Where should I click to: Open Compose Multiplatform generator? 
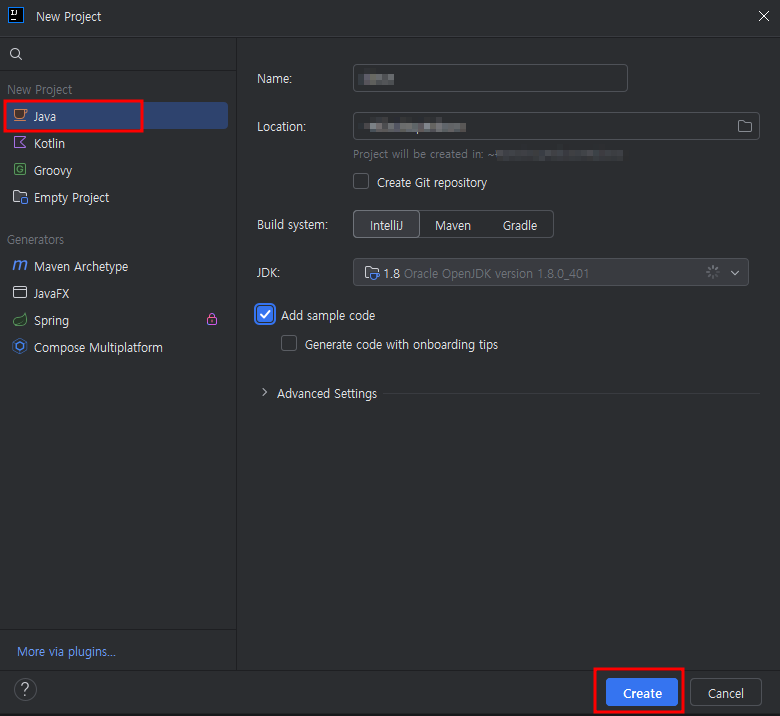(116, 347)
